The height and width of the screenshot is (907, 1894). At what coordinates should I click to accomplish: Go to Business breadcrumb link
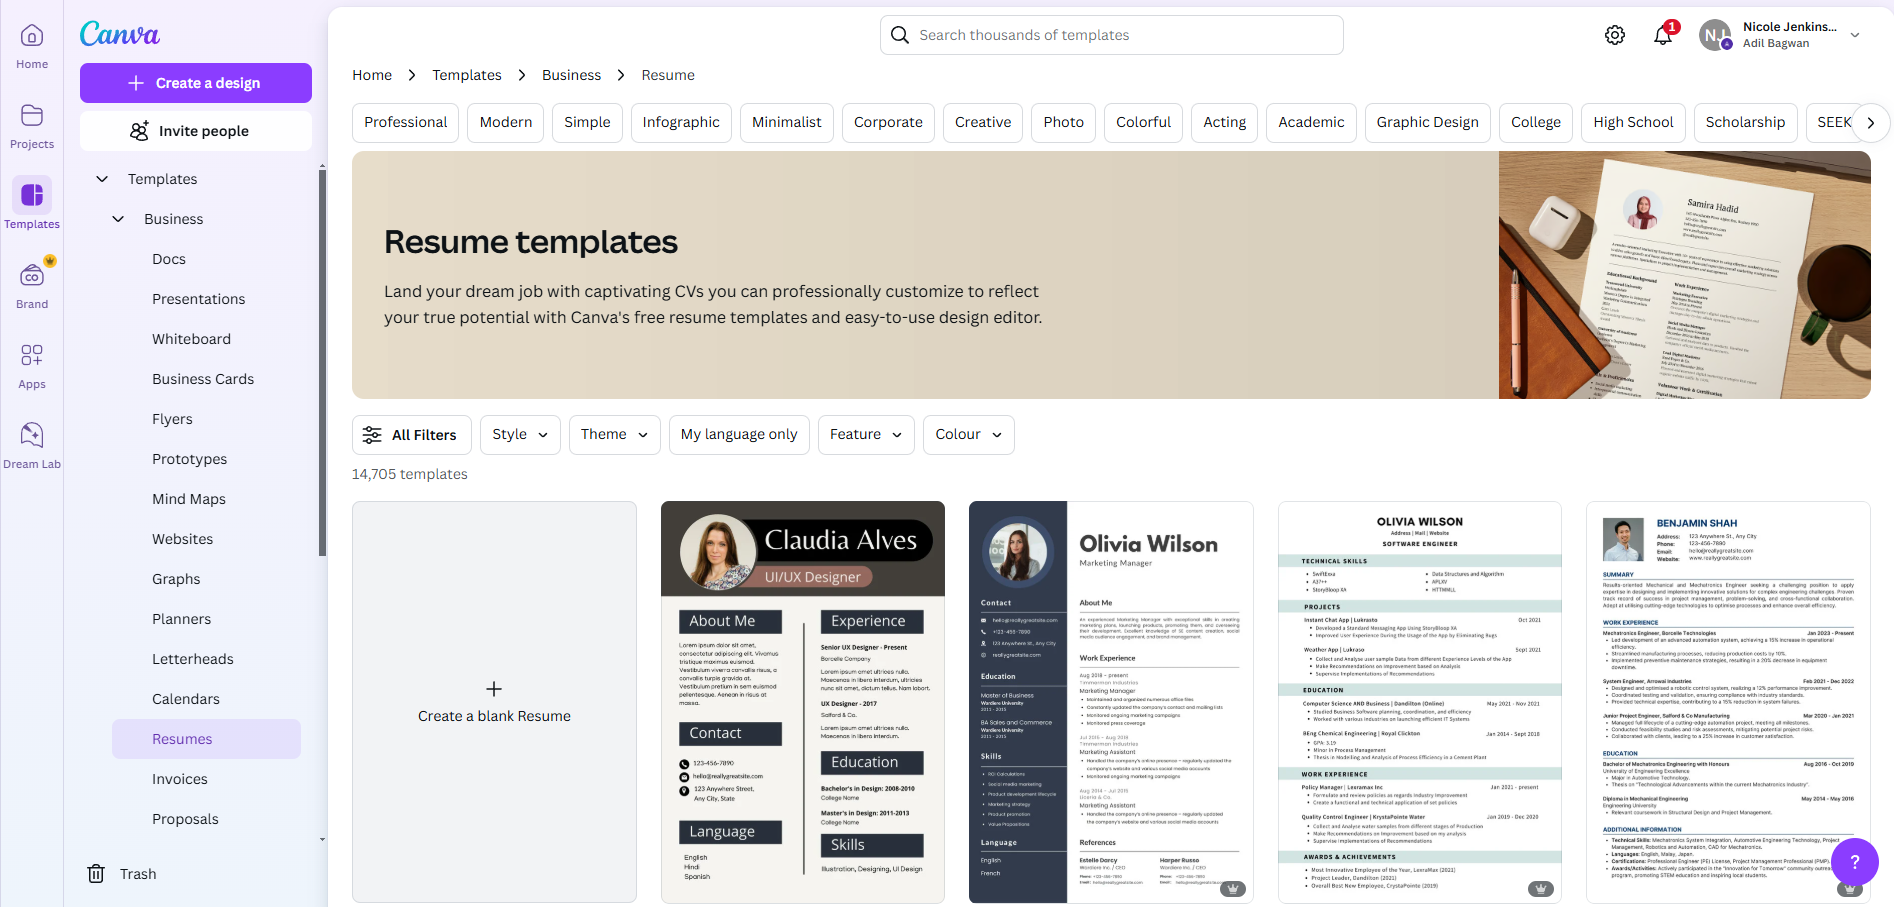[572, 75]
